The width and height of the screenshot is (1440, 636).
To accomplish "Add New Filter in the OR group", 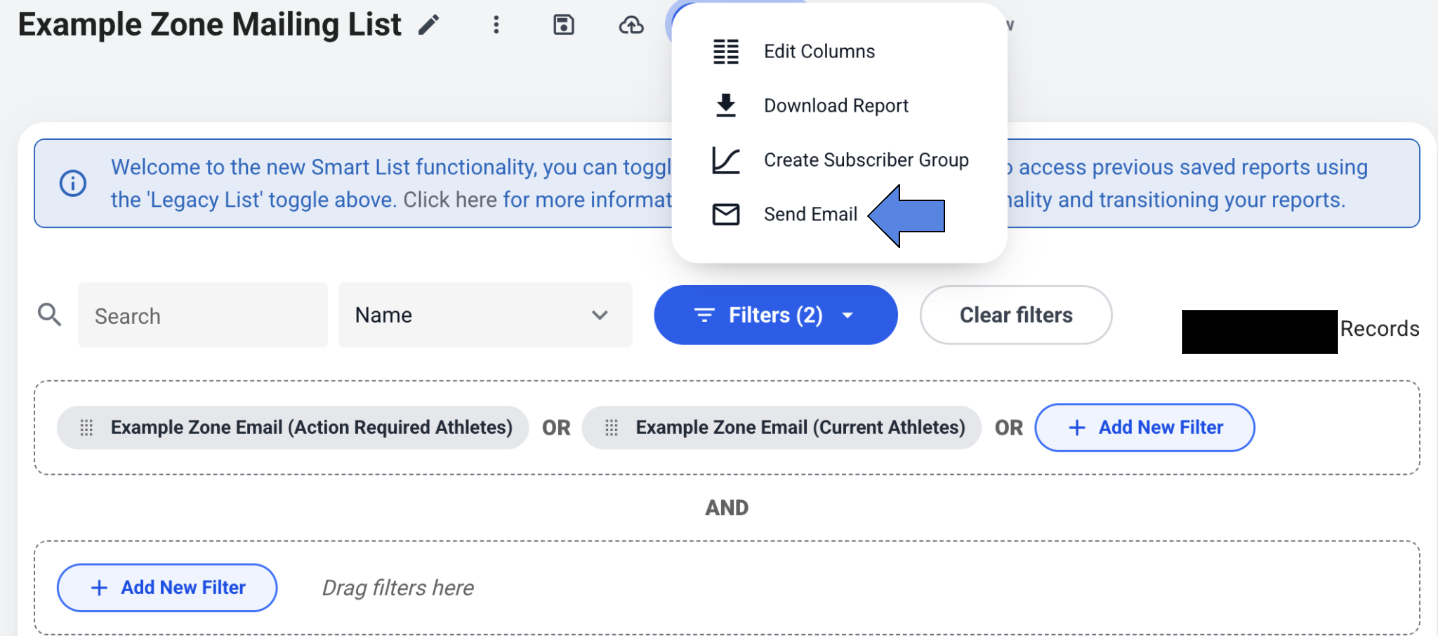I will pos(1145,428).
